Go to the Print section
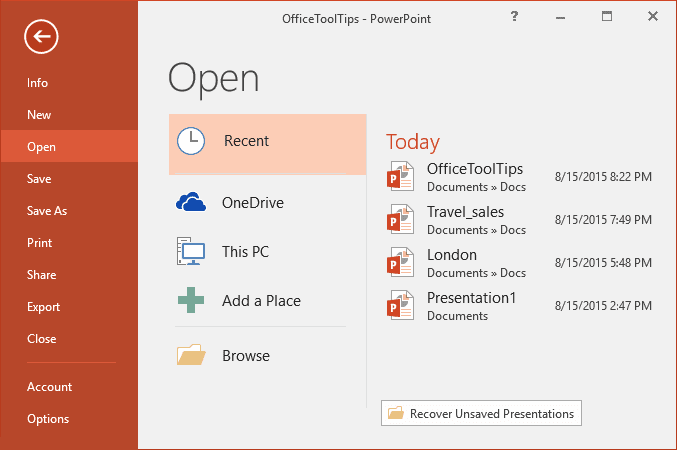The image size is (677, 450). [x=69, y=243]
